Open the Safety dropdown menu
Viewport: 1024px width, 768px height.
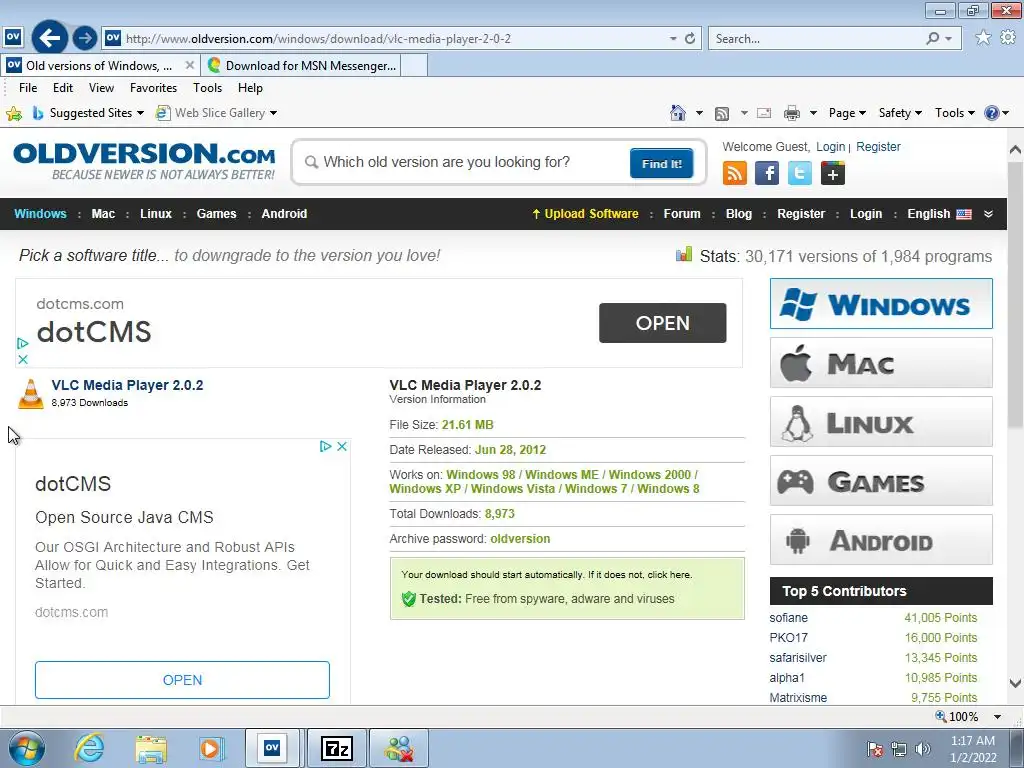point(900,113)
